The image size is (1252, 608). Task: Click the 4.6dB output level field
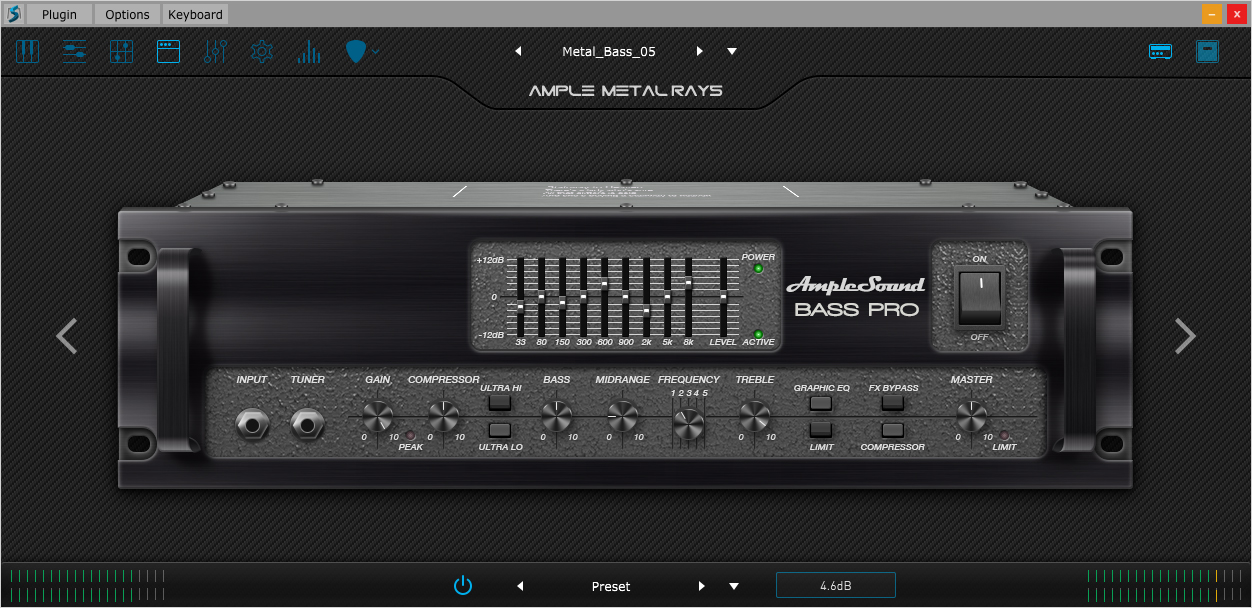[x=836, y=585]
